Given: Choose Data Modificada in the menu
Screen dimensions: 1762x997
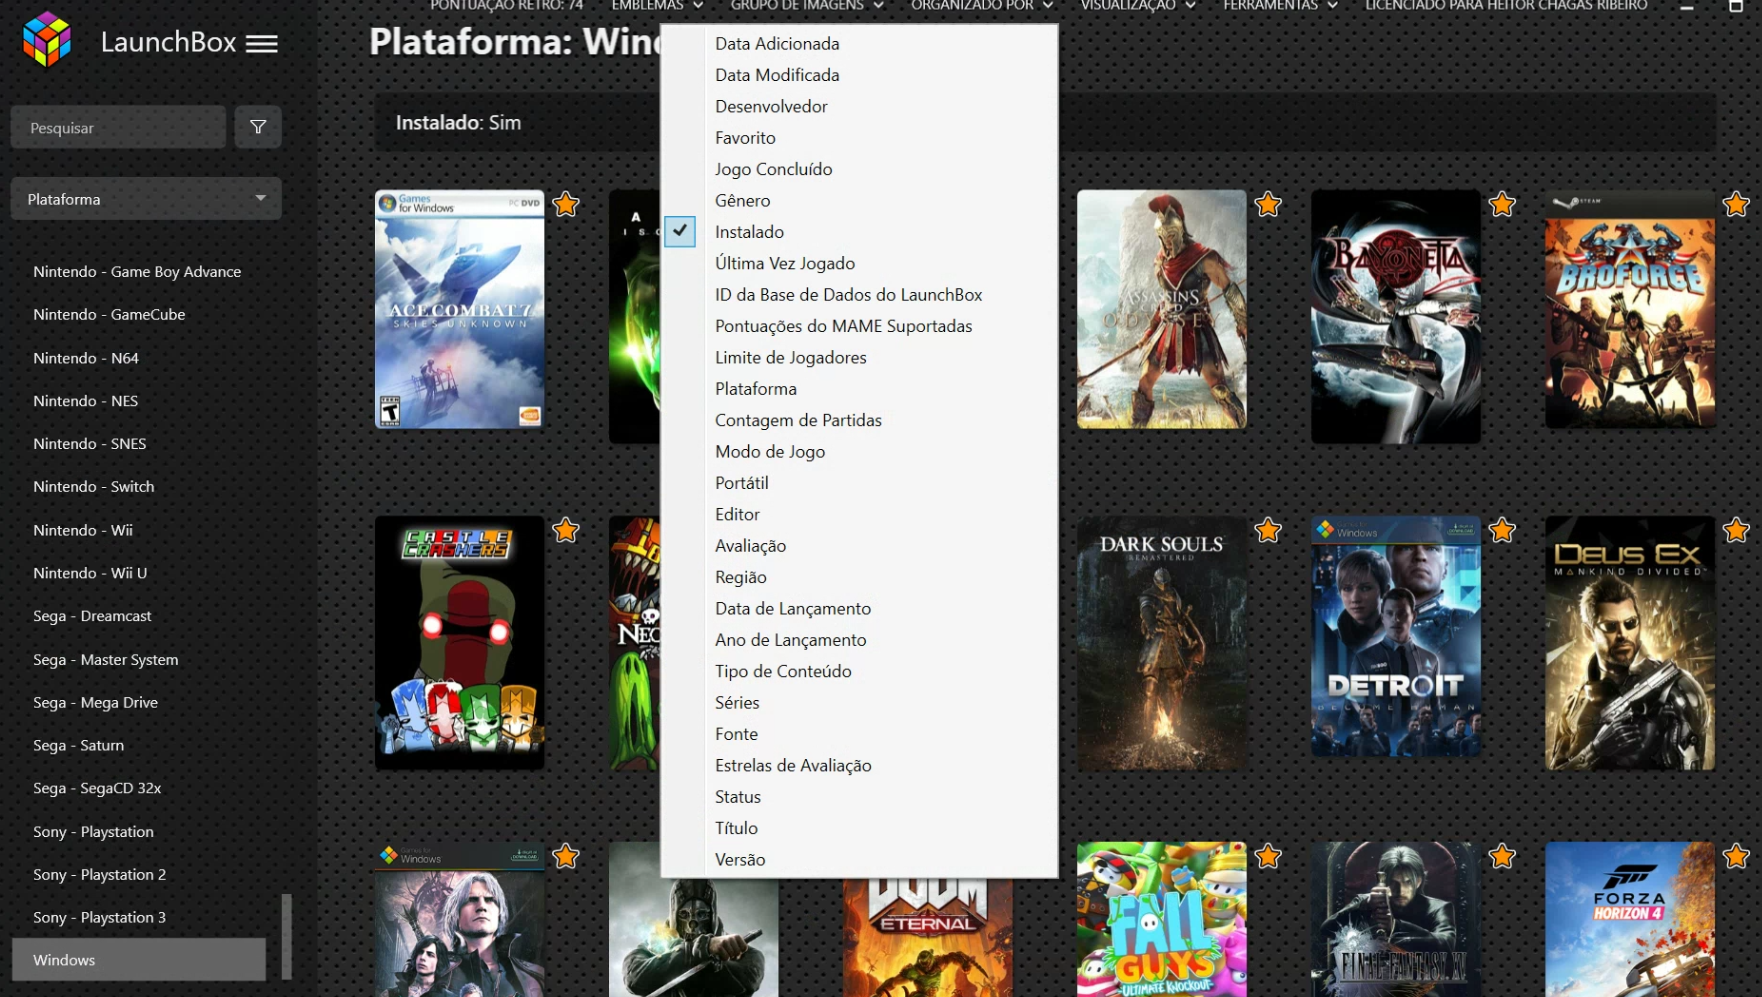Looking at the screenshot, I should (x=777, y=75).
